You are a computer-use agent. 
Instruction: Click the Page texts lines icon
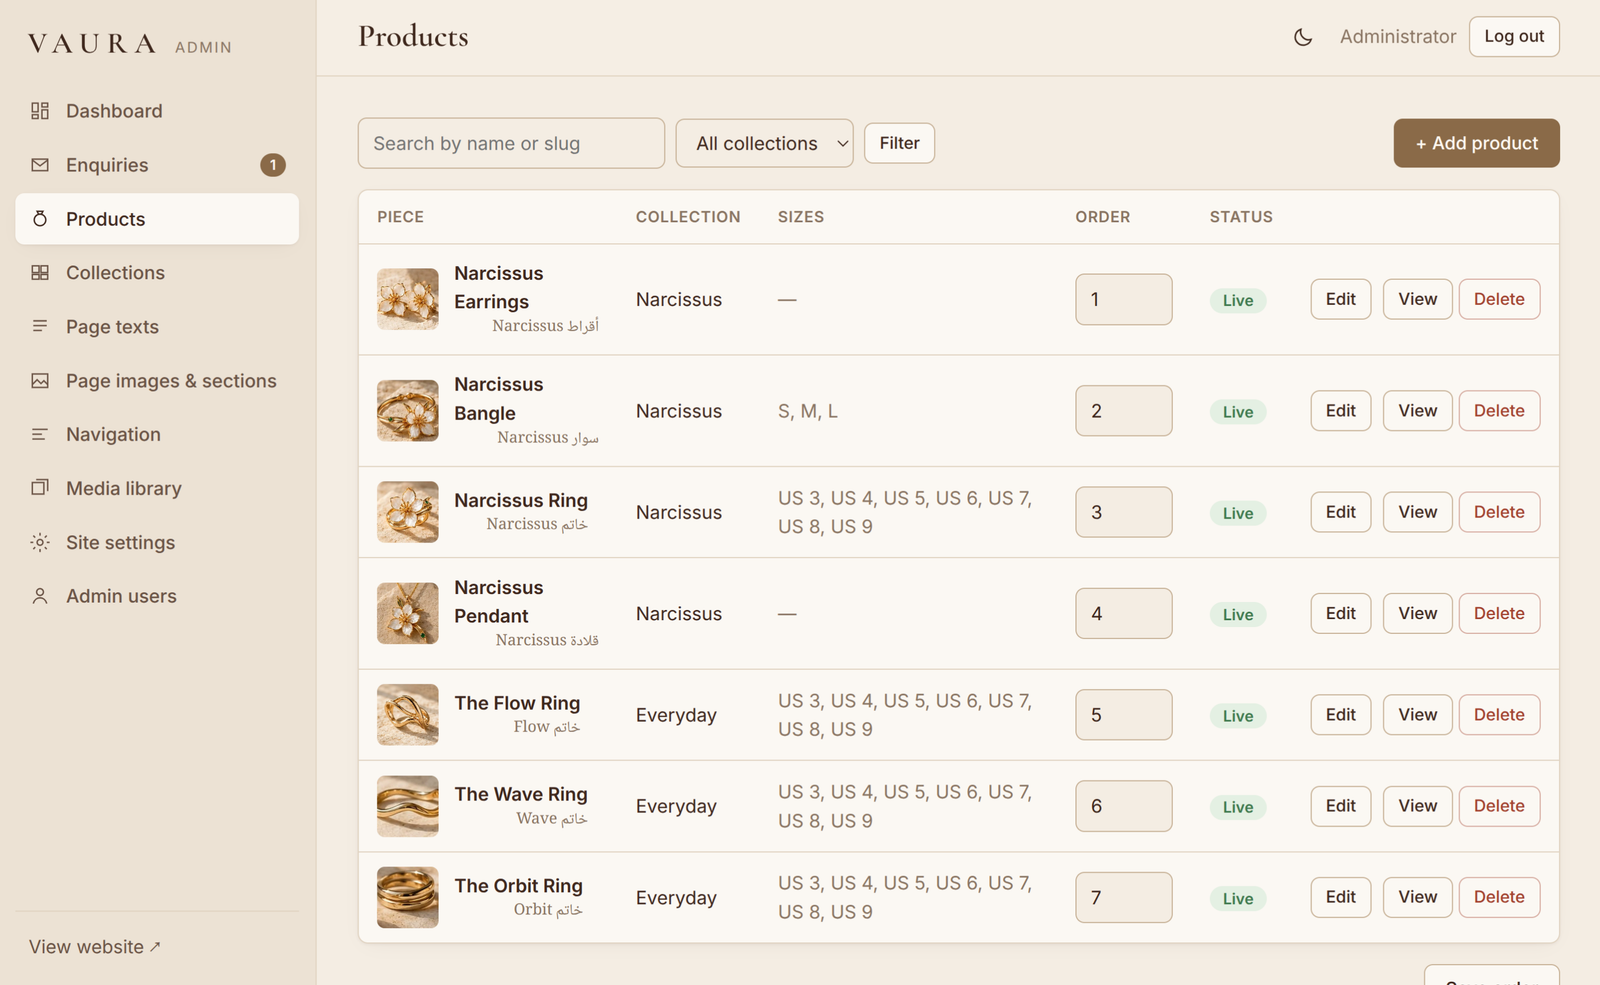point(40,326)
